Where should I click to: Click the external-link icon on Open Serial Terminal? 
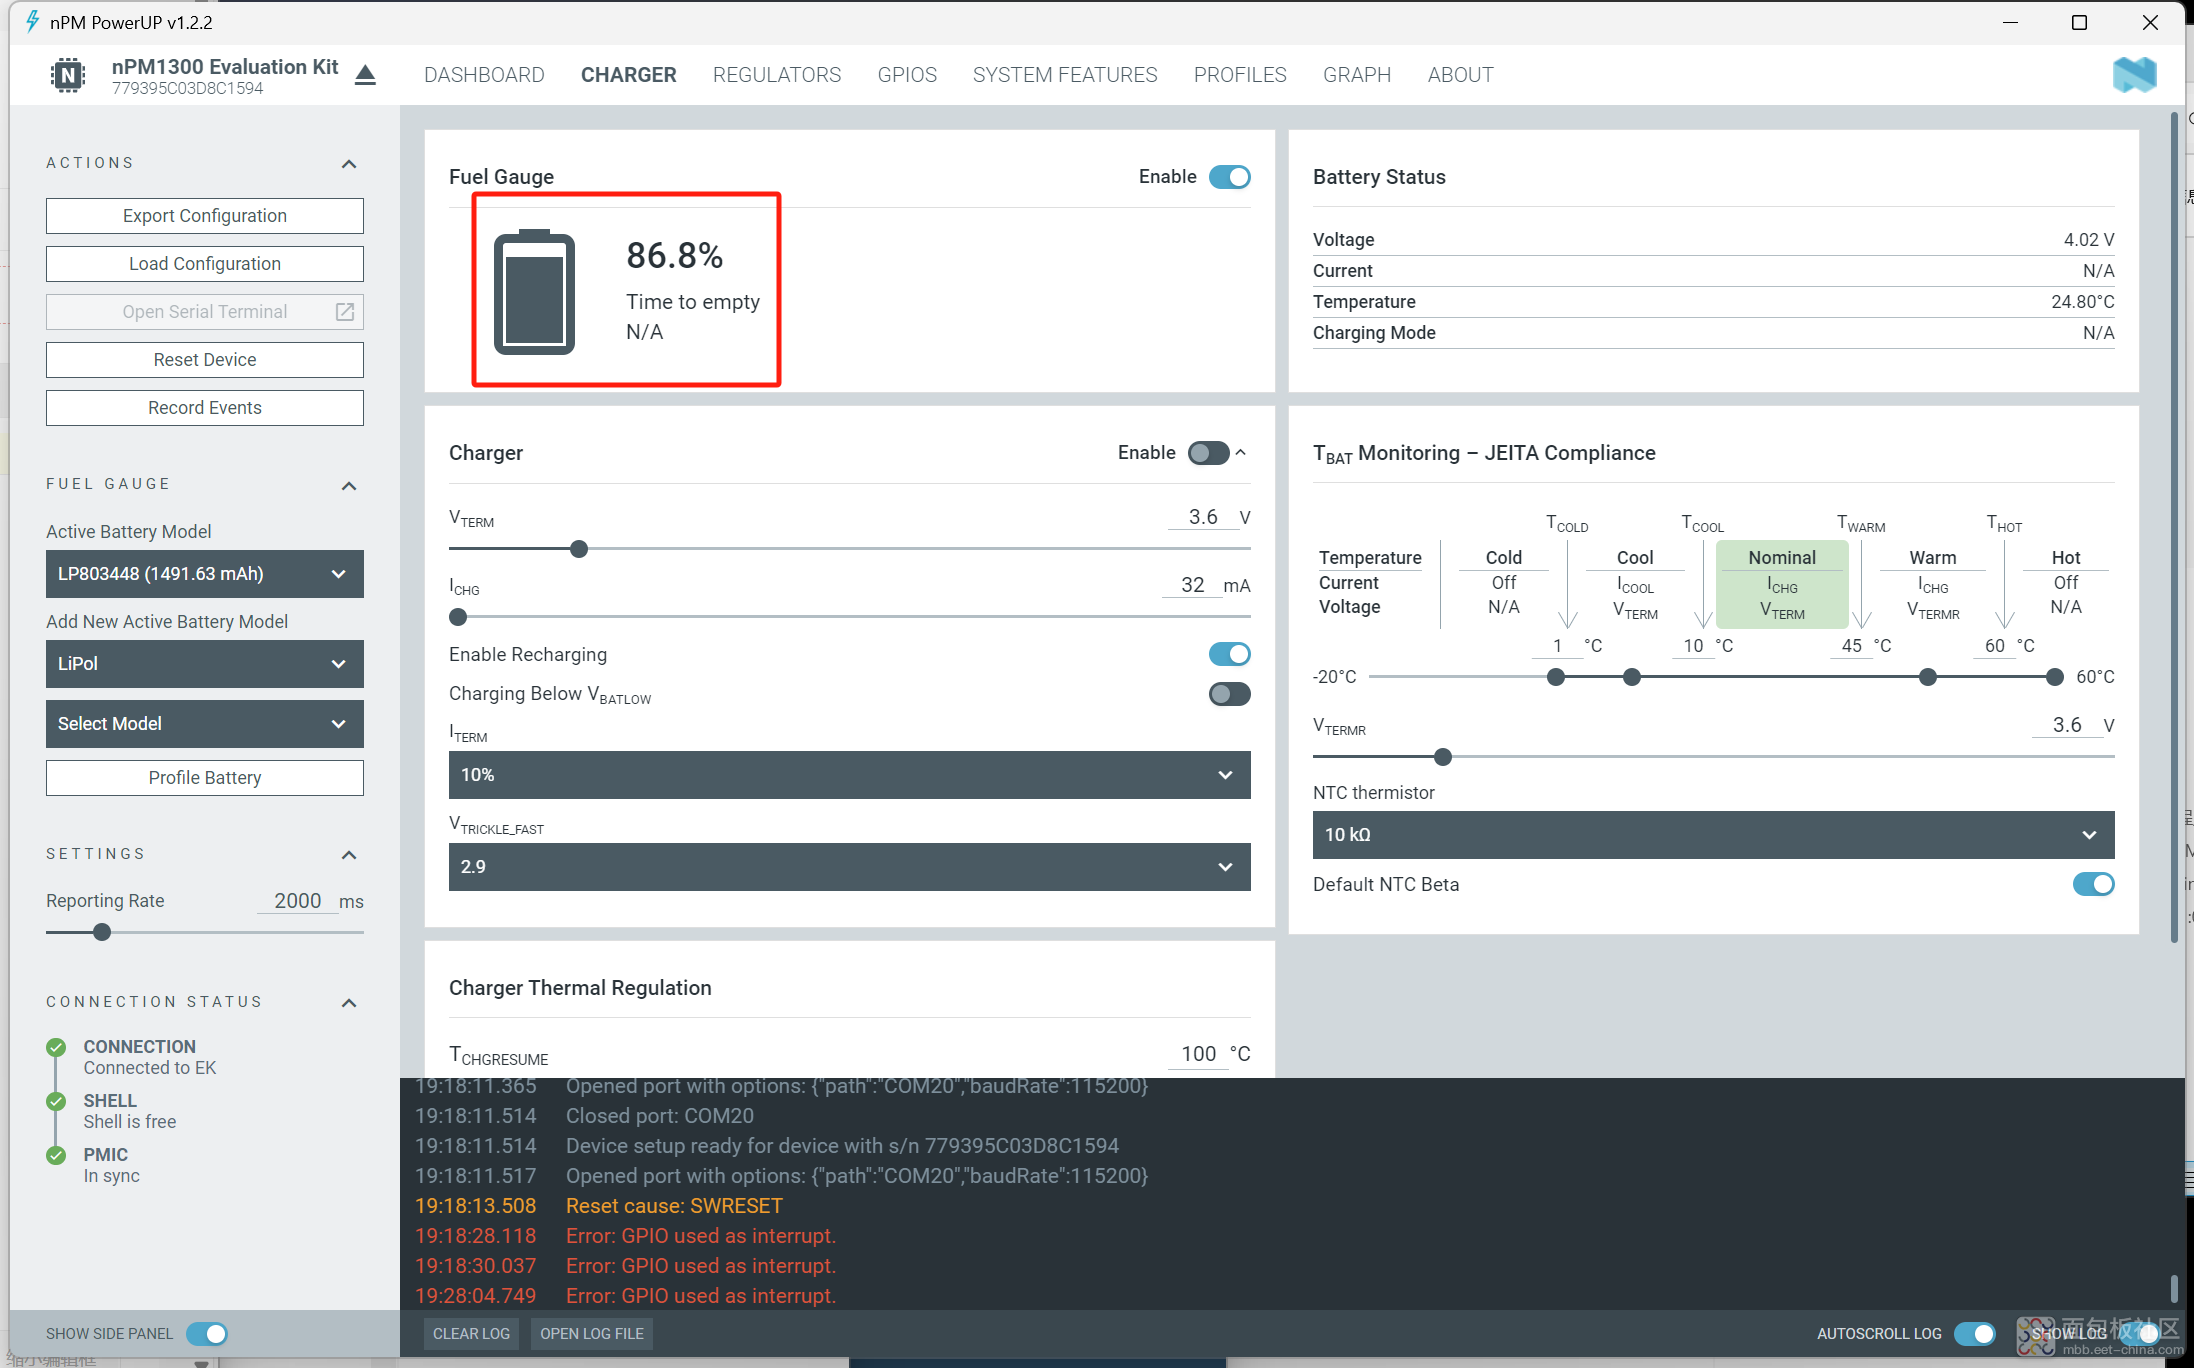click(345, 312)
